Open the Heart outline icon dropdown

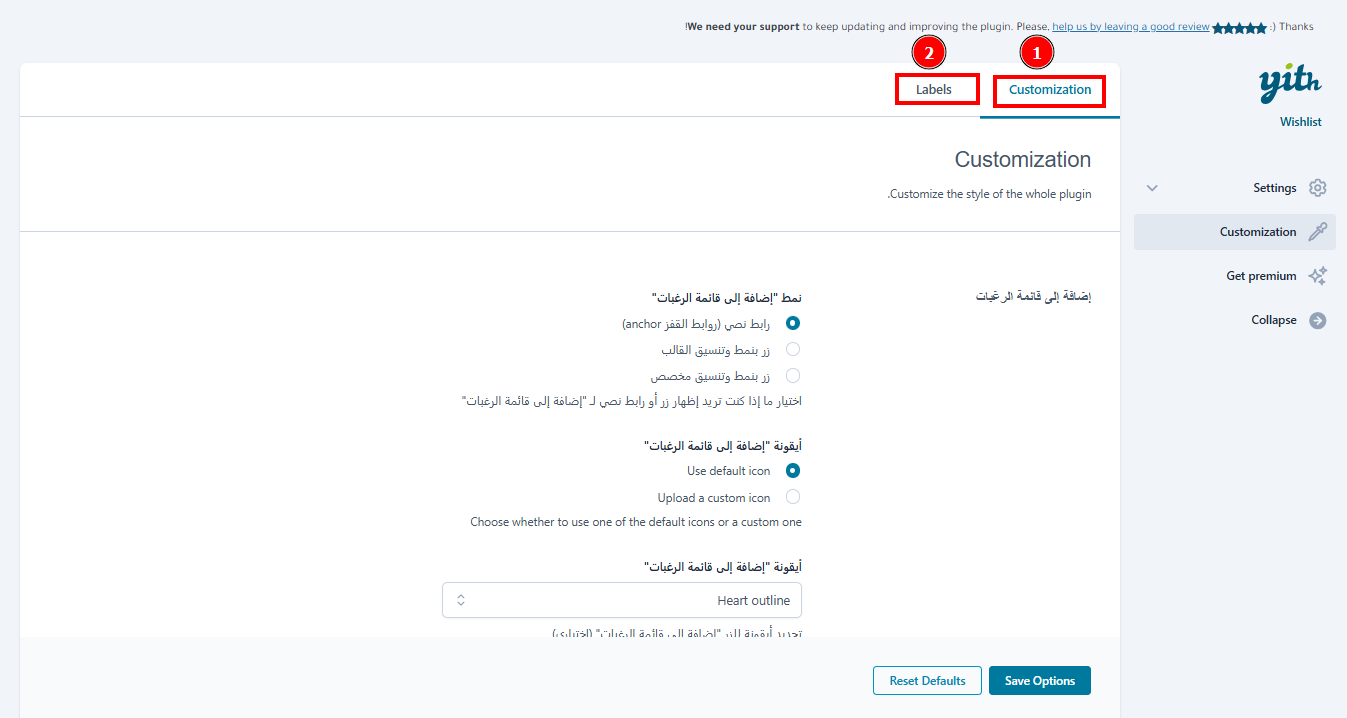pyautogui.click(x=621, y=600)
